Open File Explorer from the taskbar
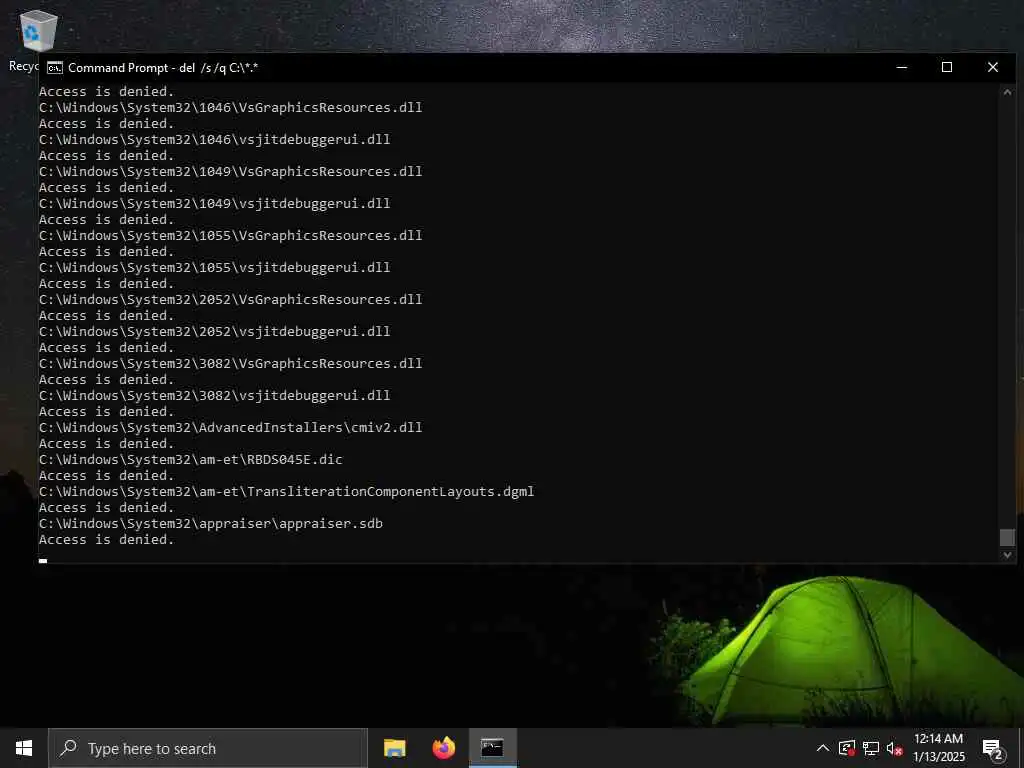This screenshot has height=768, width=1024. 394,748
